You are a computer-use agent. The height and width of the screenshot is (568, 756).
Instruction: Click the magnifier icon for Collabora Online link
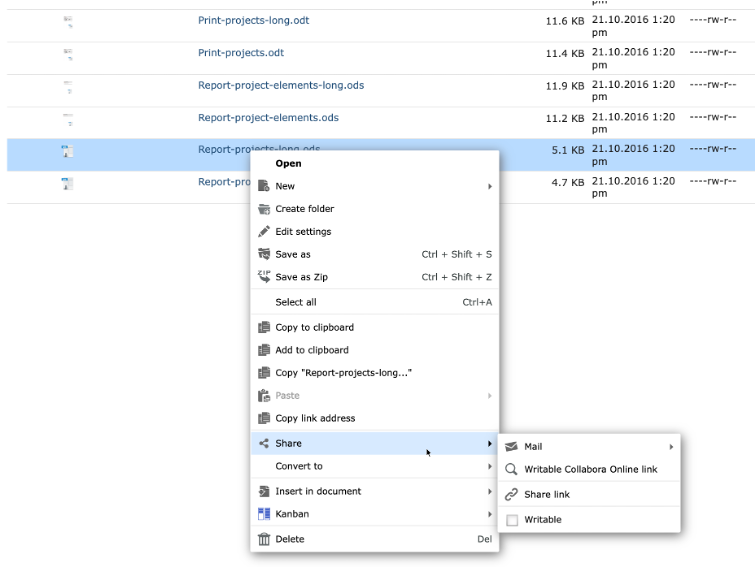(x=511, y=469)
